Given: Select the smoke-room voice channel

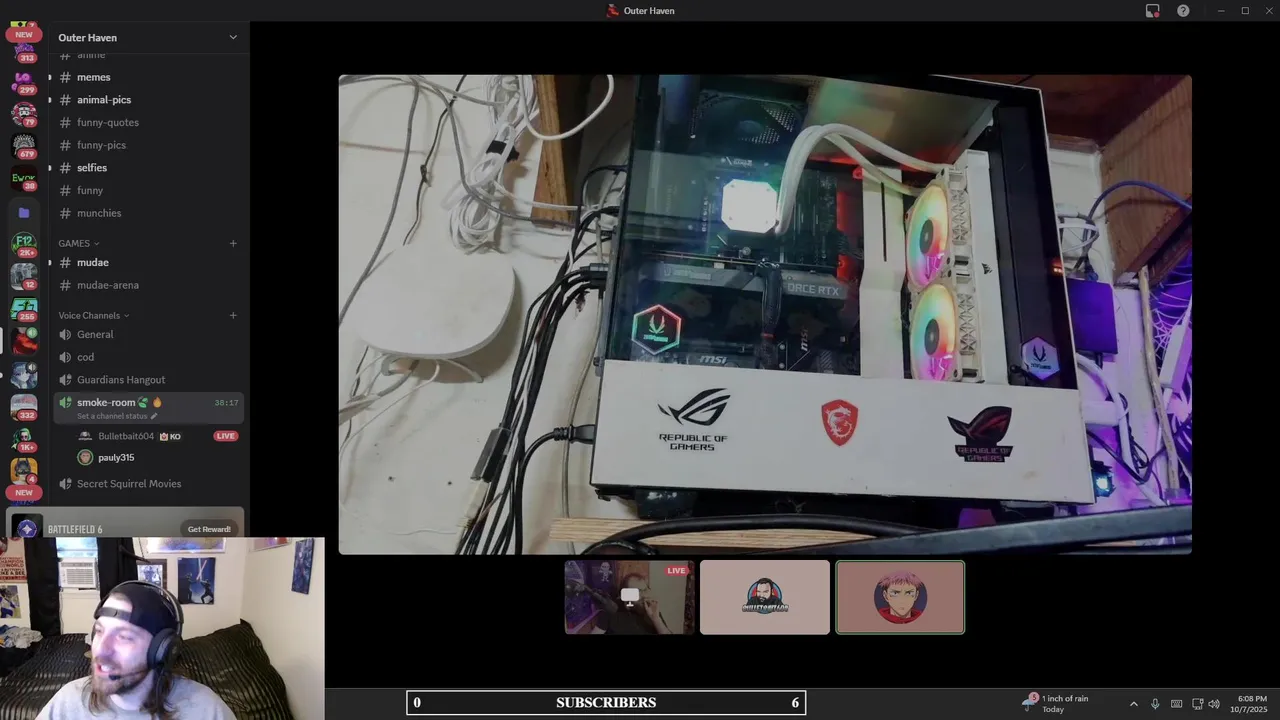Looking at the screenshot, I should [148, 407].
